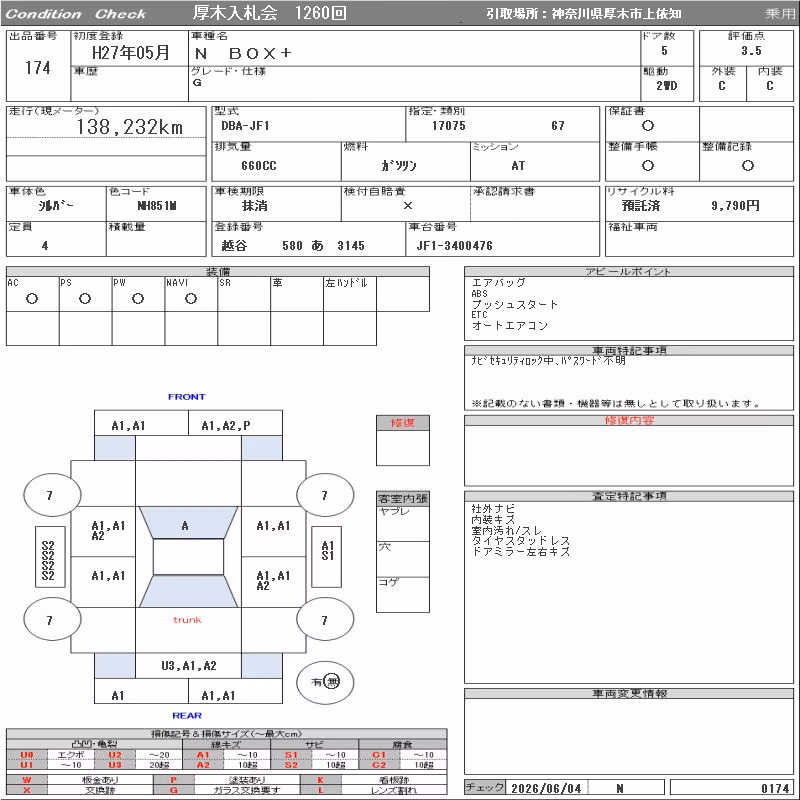Select the appeal point プッシュスタート
Image resolution: width=800 pixels, height=800 pixels.
coord(515,305)
